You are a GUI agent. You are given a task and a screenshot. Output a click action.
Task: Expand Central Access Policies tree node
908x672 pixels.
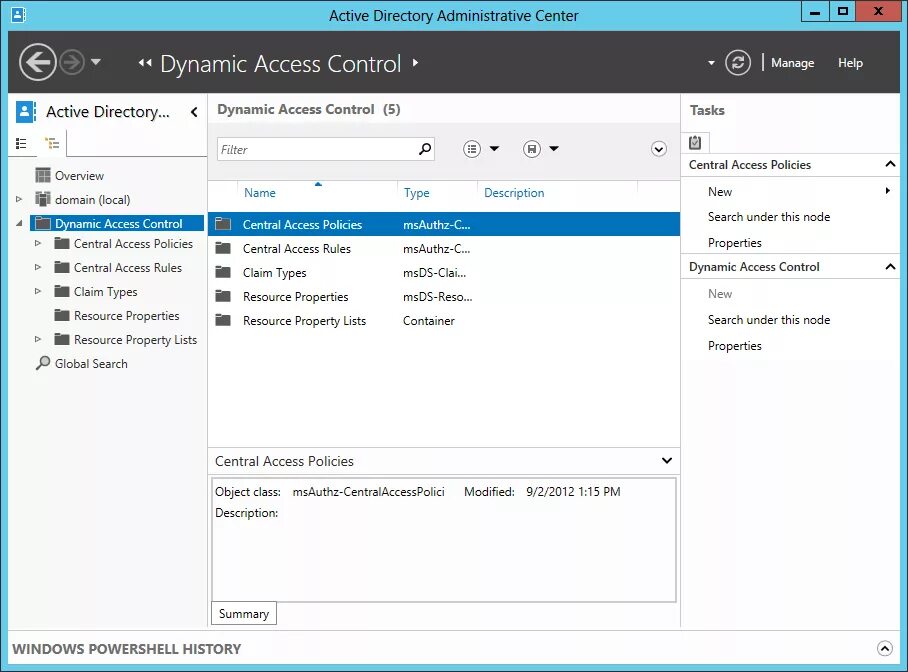38,243
